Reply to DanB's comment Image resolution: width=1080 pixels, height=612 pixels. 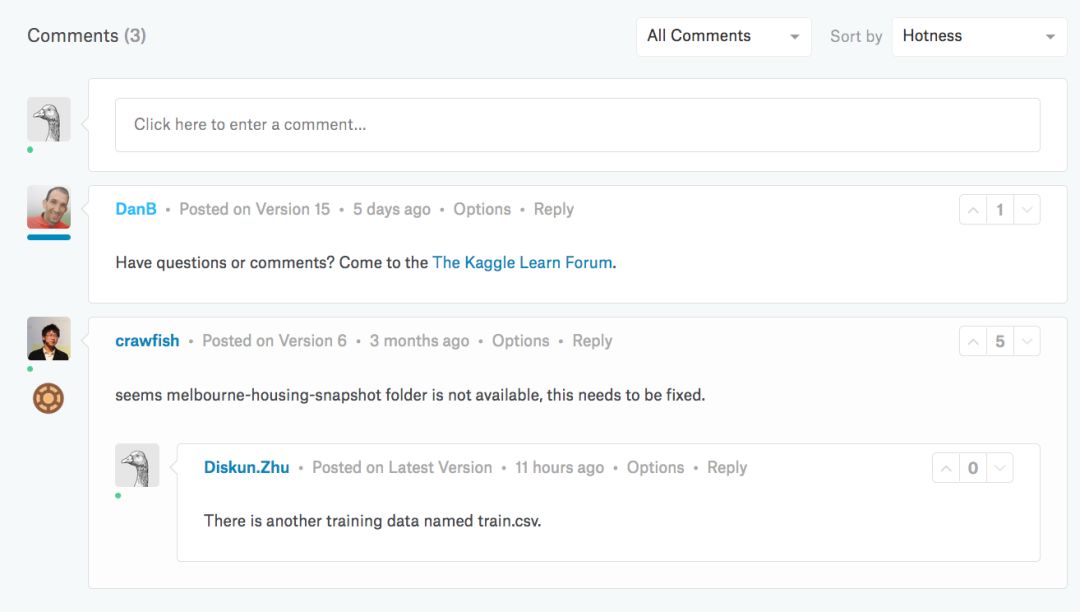pos(553,209)
